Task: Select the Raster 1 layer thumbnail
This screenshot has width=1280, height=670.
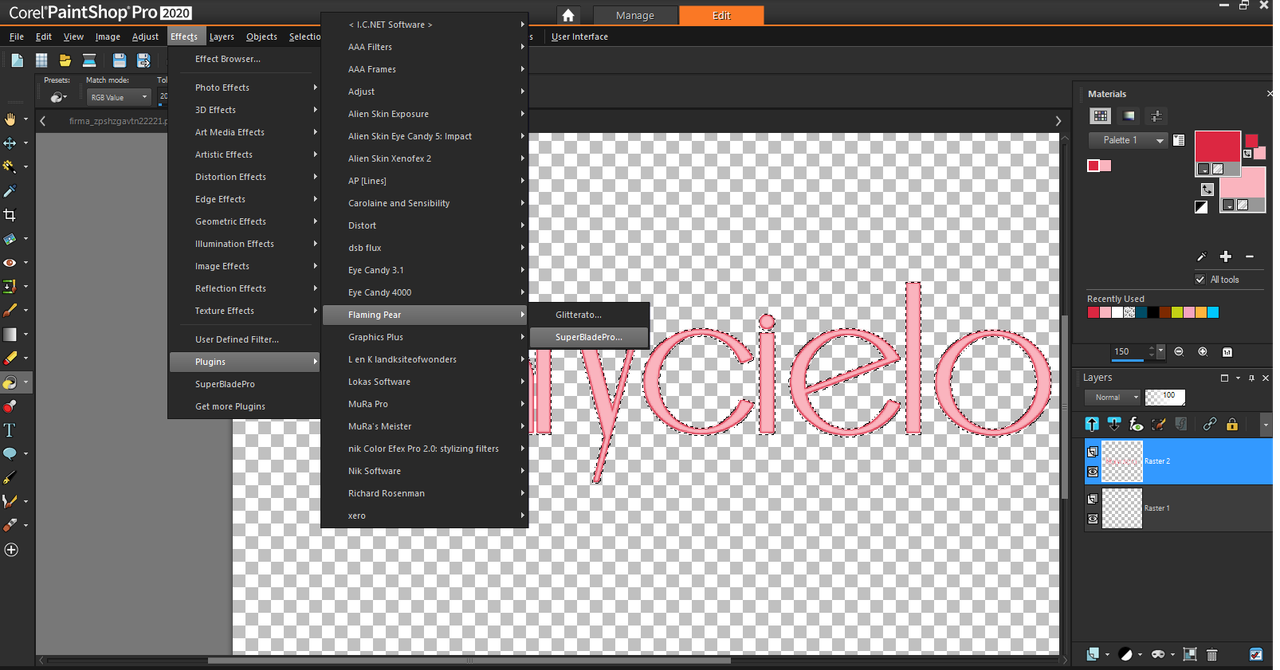Action: [x=1121, y=508]
